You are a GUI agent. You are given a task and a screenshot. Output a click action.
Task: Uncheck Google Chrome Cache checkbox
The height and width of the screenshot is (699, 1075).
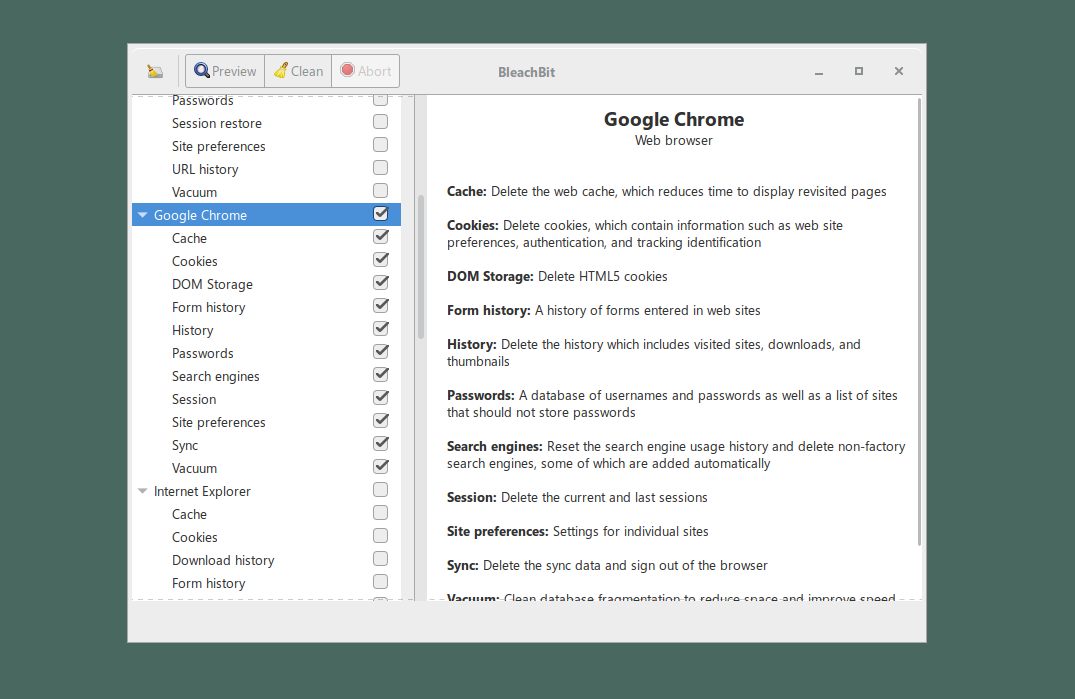(x=381, y=237)
